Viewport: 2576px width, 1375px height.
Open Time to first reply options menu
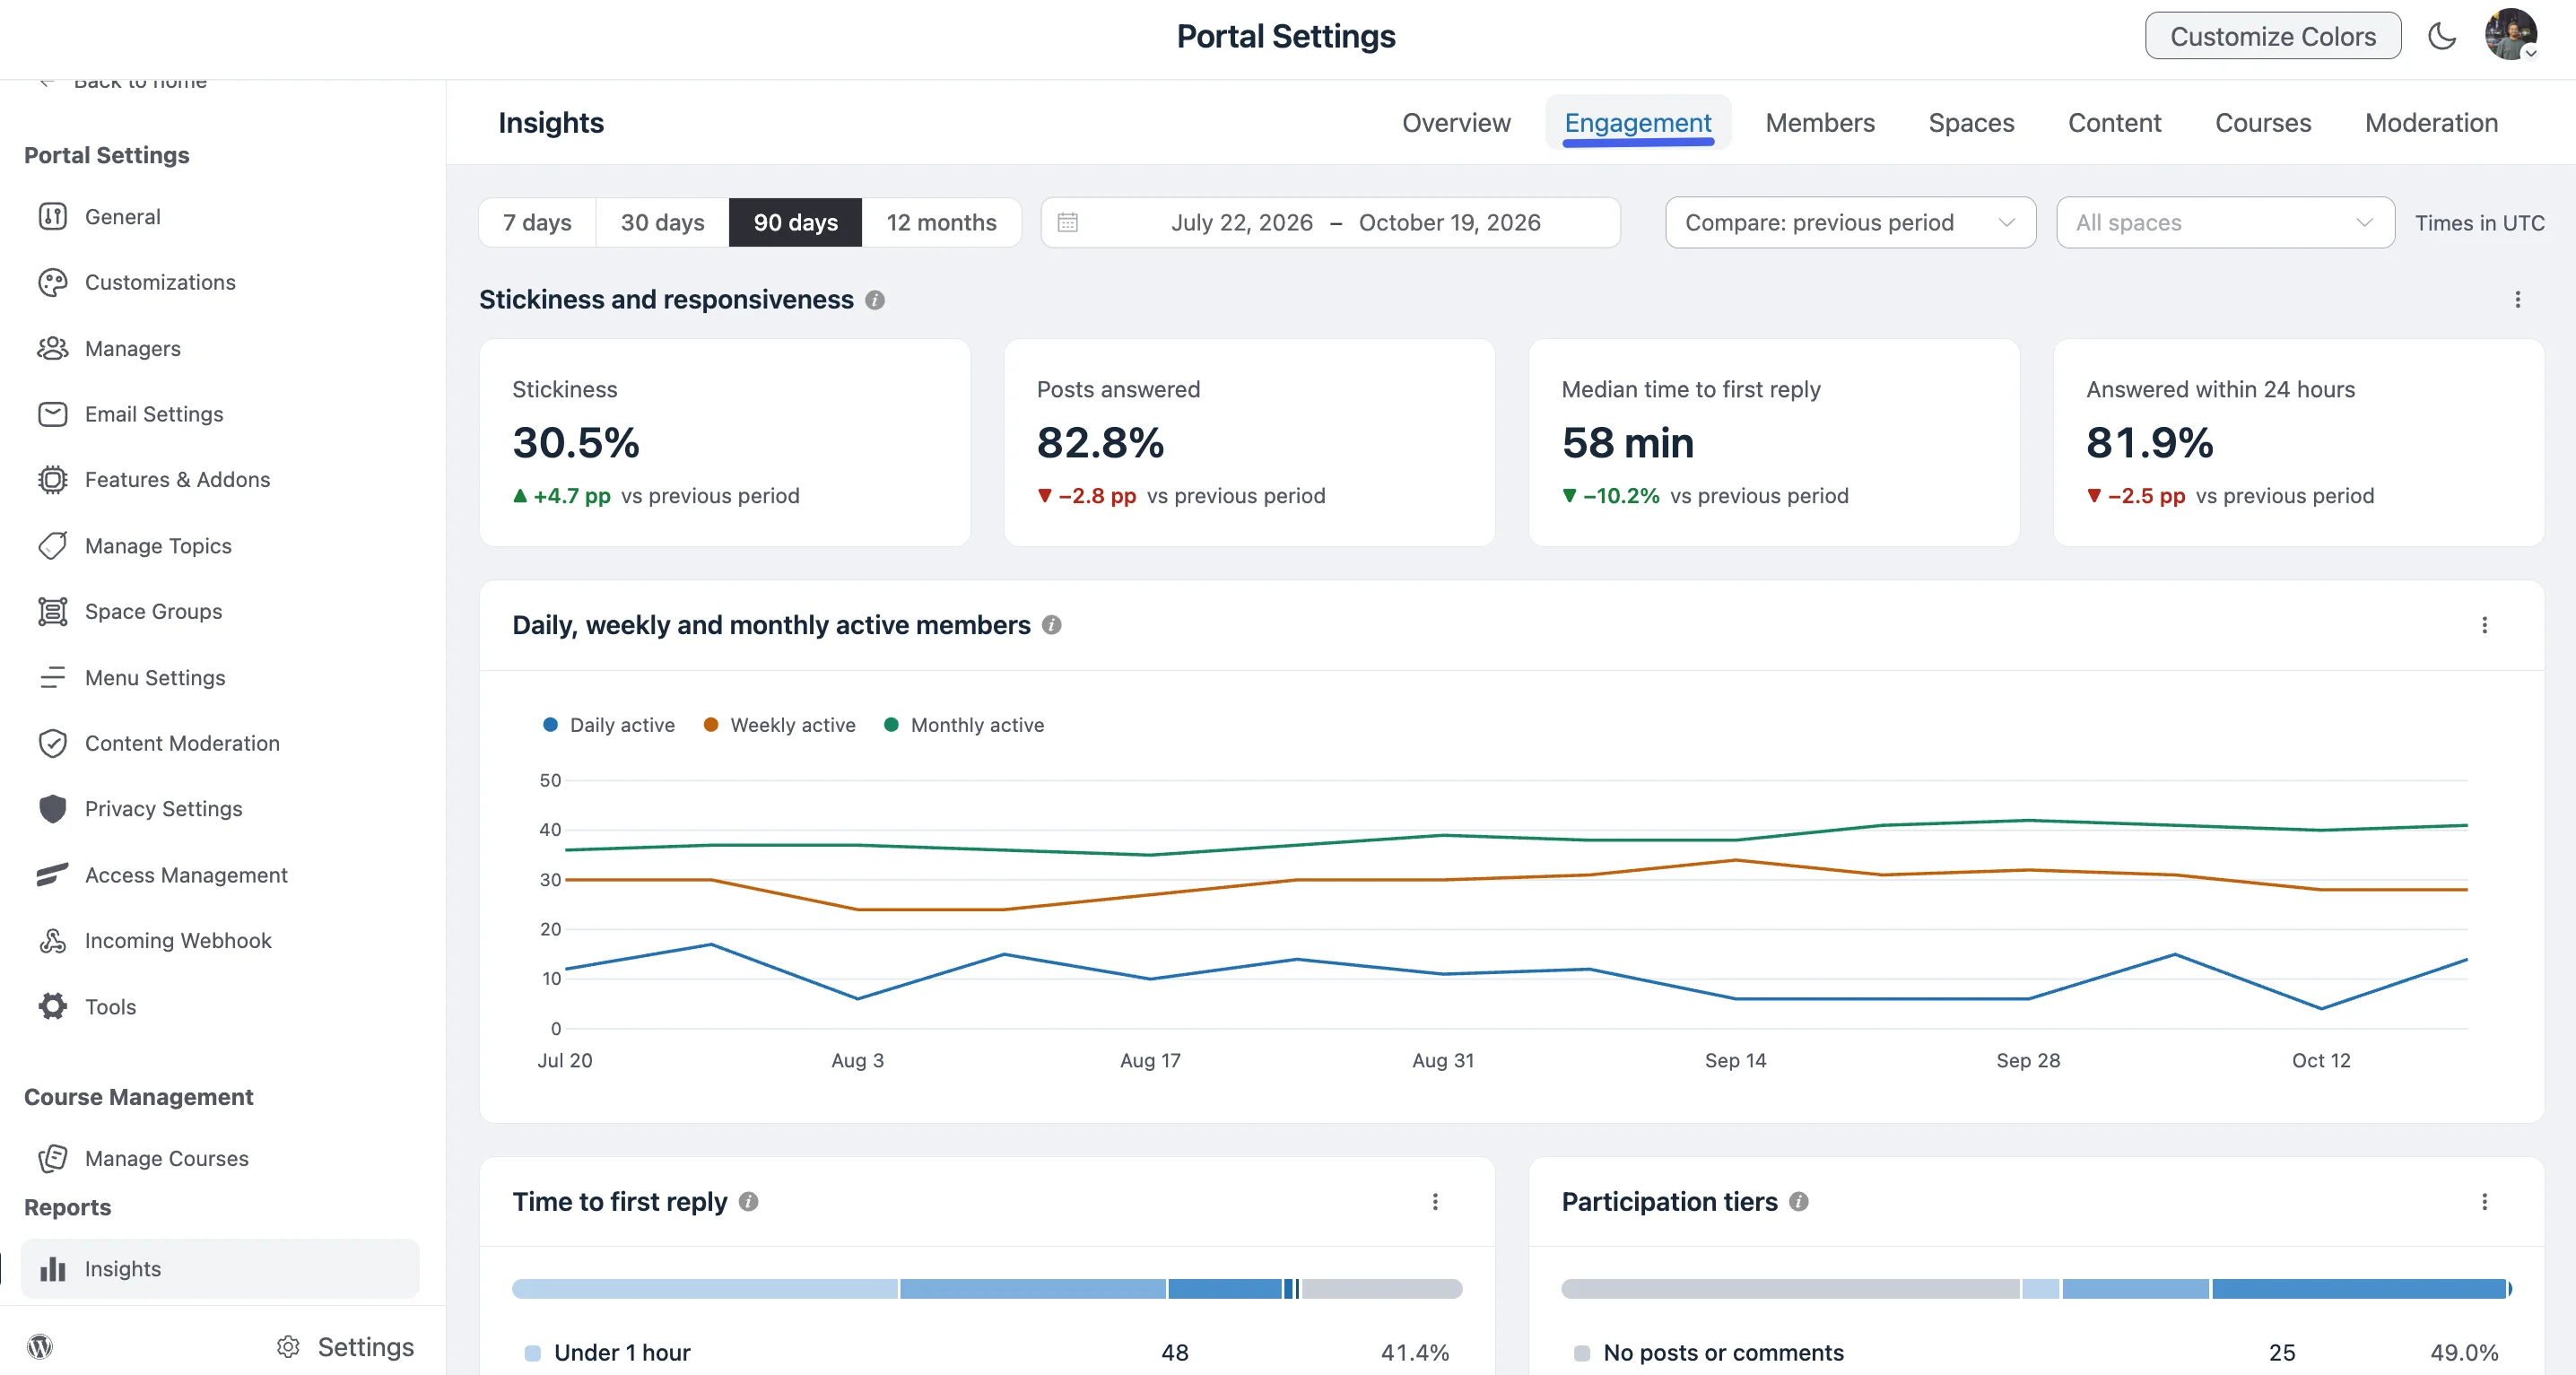click(1435, 1202)
